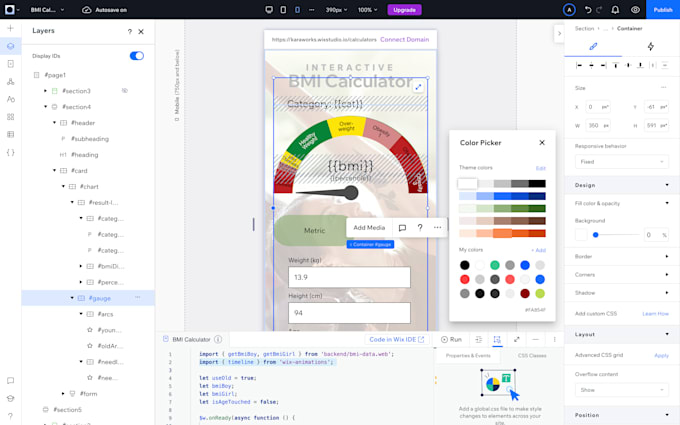Open the Responsive behavior 'Fixed' dropdown

coord(621,162)
